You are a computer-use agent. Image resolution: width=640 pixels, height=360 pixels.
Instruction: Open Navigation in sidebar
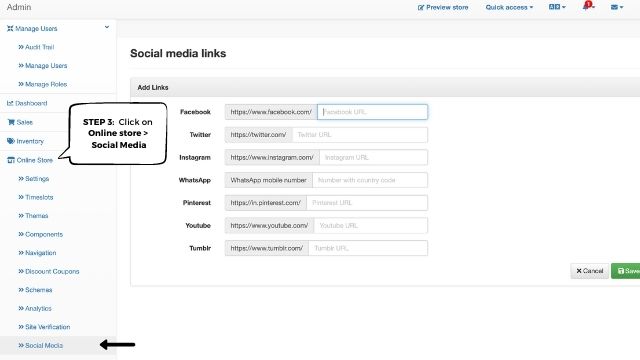click(x=37, y=253)
